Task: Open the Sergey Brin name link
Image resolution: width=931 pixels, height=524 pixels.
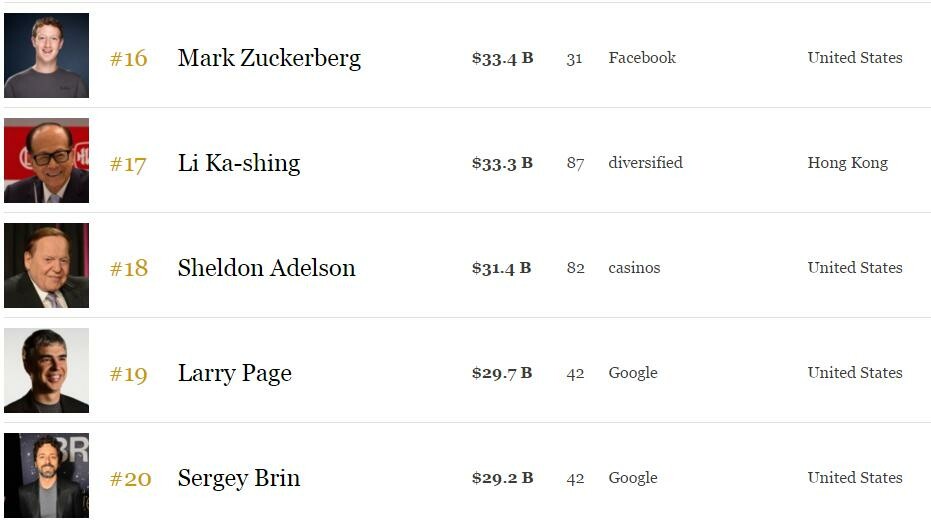Action: point(239,479)
